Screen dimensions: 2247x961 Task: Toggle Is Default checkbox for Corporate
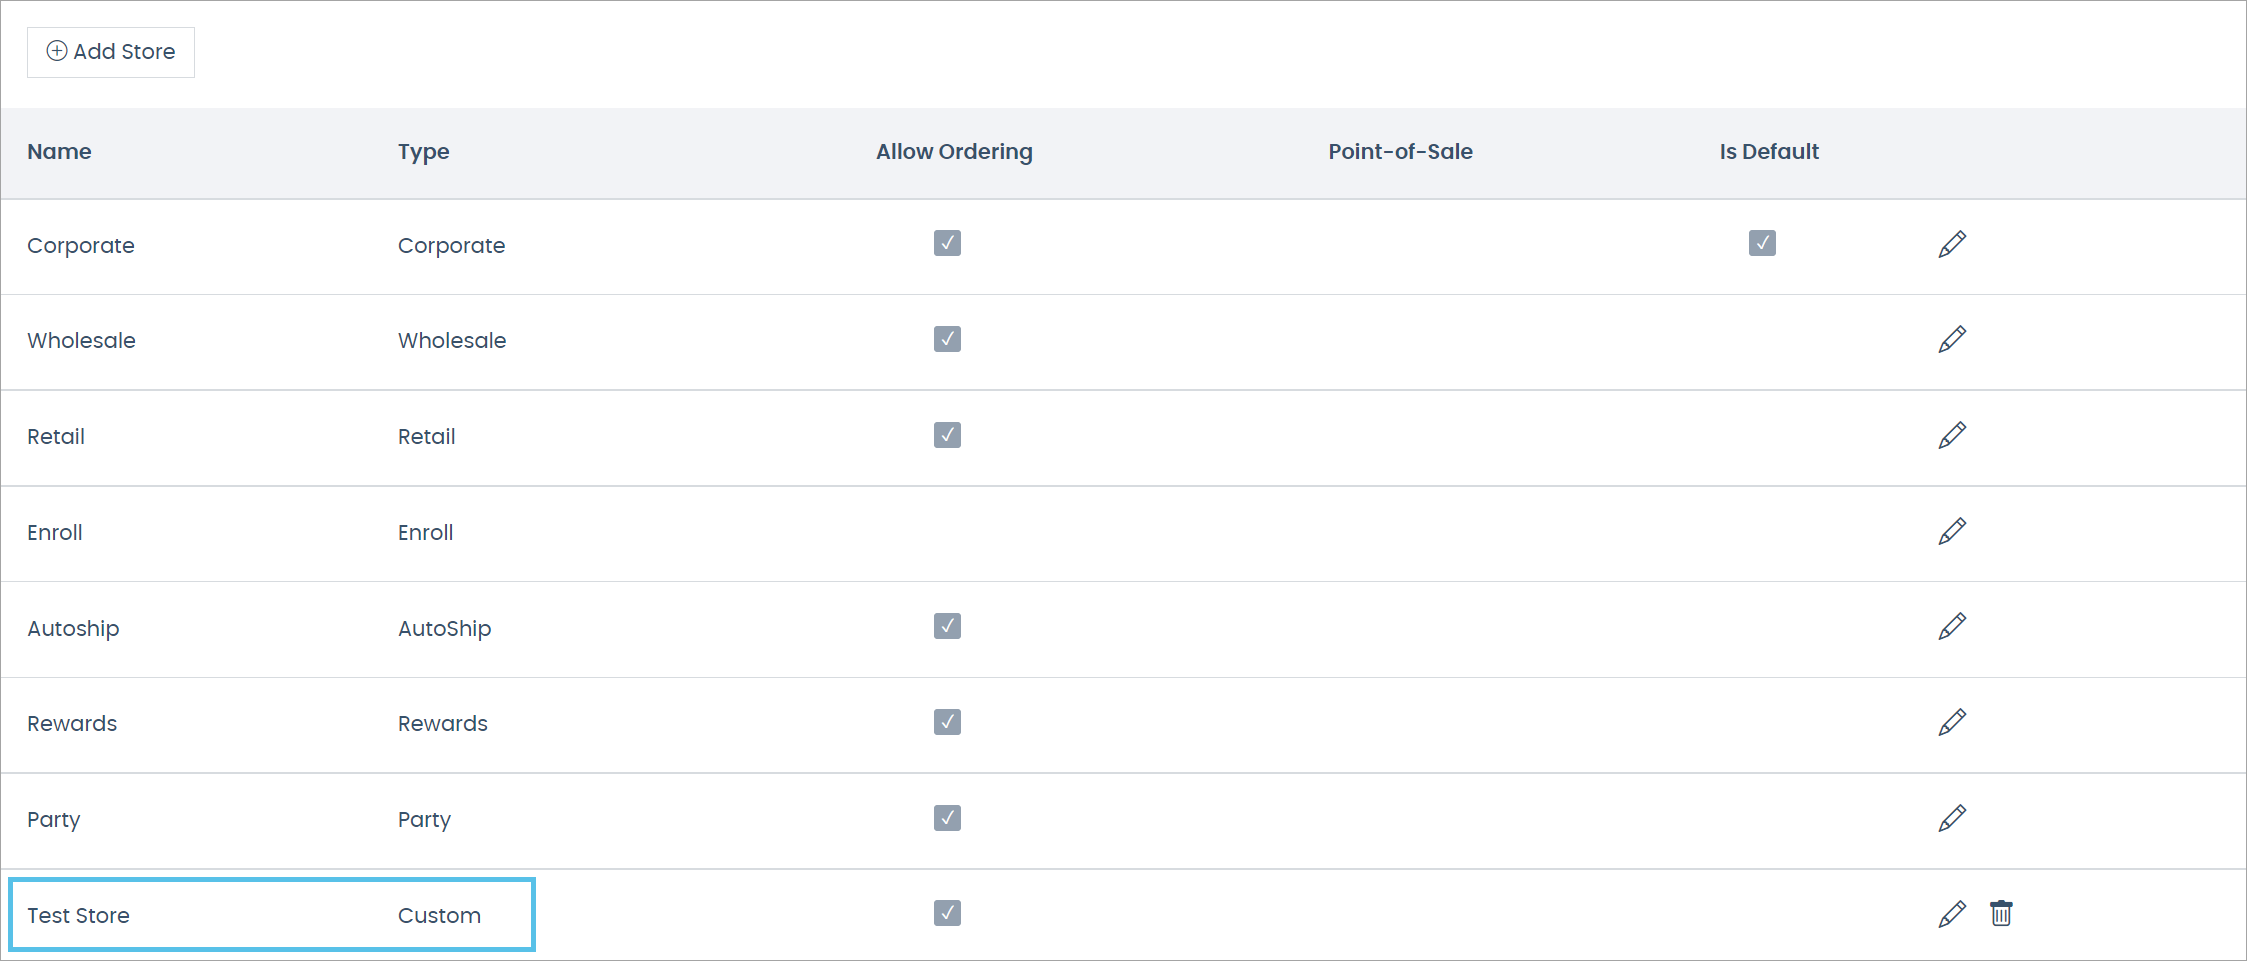point(1762,243)
